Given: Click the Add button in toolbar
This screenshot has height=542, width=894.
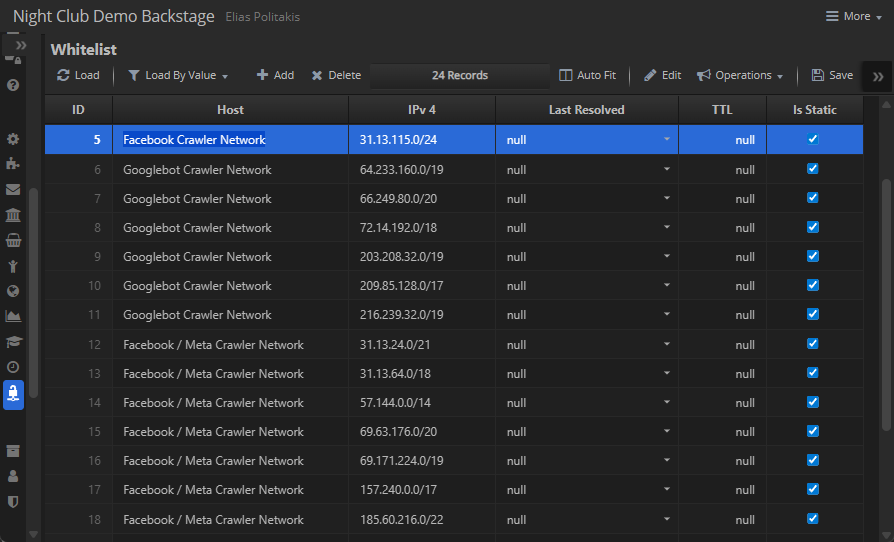Looking at the screenshot, I should coord(275,75).
